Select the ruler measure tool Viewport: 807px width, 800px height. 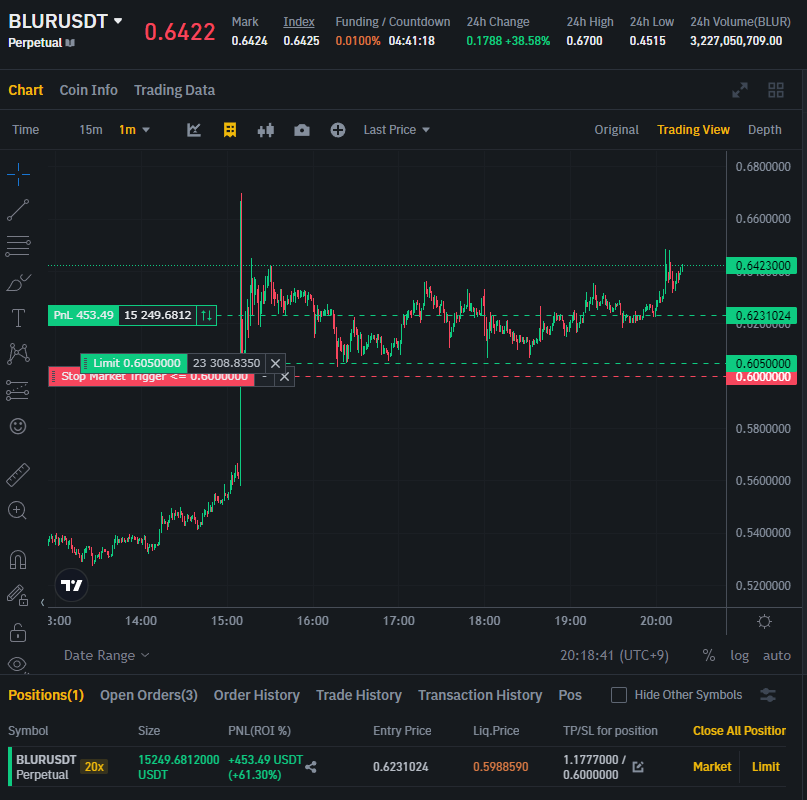(x=18, y=475)
